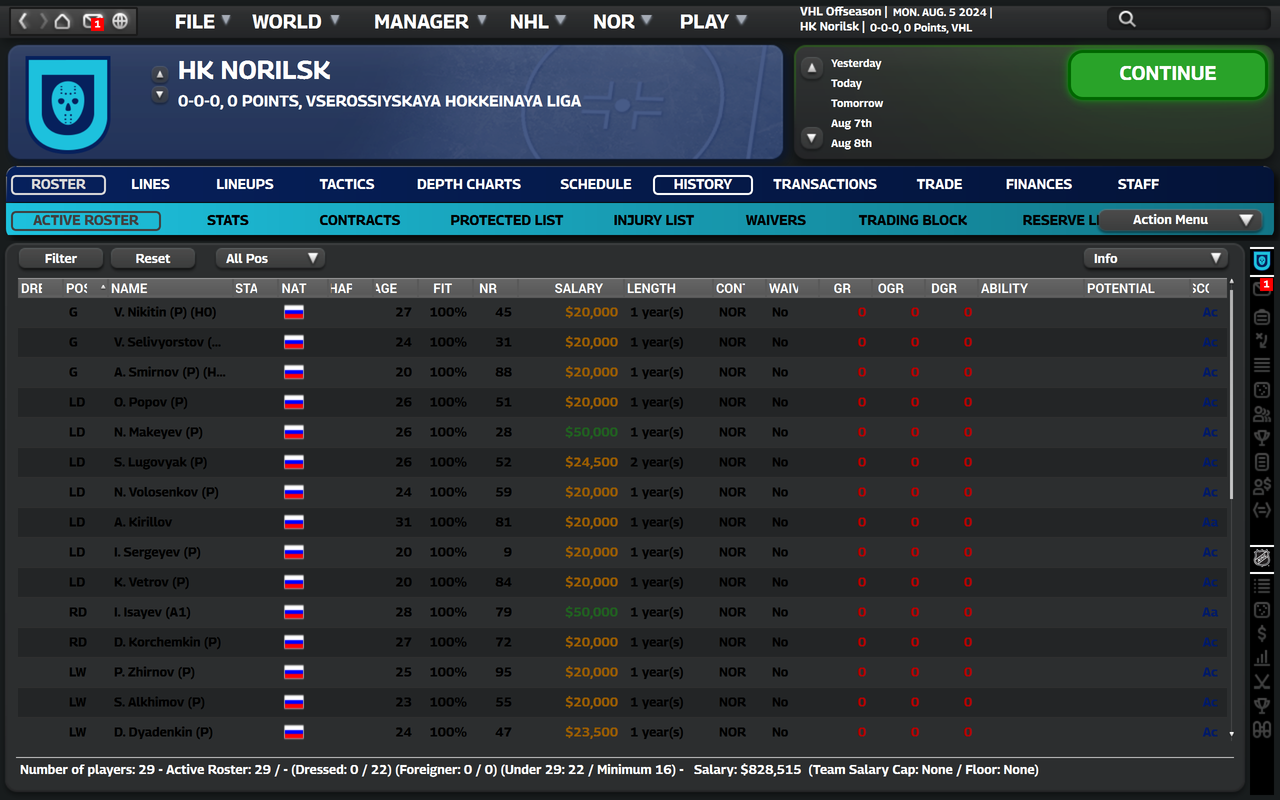This screenshot has width=1280, height=800.
Task: Open sidebar inbox icon with red badge
Action: tap(1262, 289)
